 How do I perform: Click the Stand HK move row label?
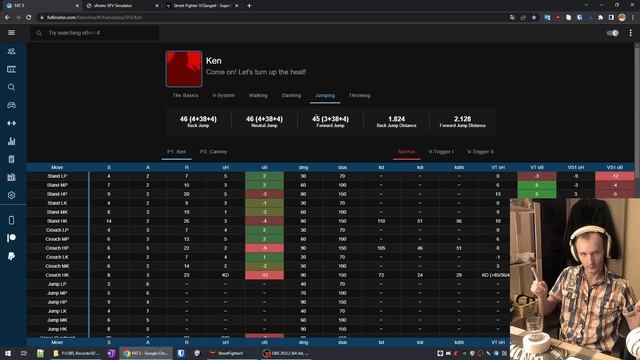click(x=57, y=221)
